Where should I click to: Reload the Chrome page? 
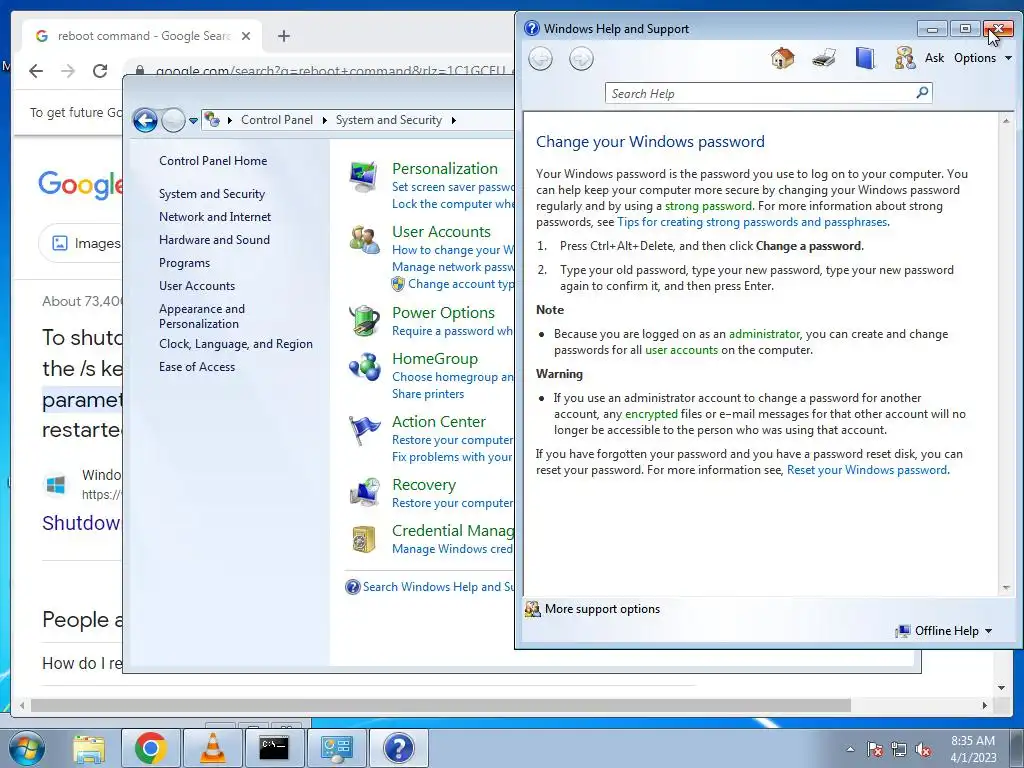tap(100, 71)
